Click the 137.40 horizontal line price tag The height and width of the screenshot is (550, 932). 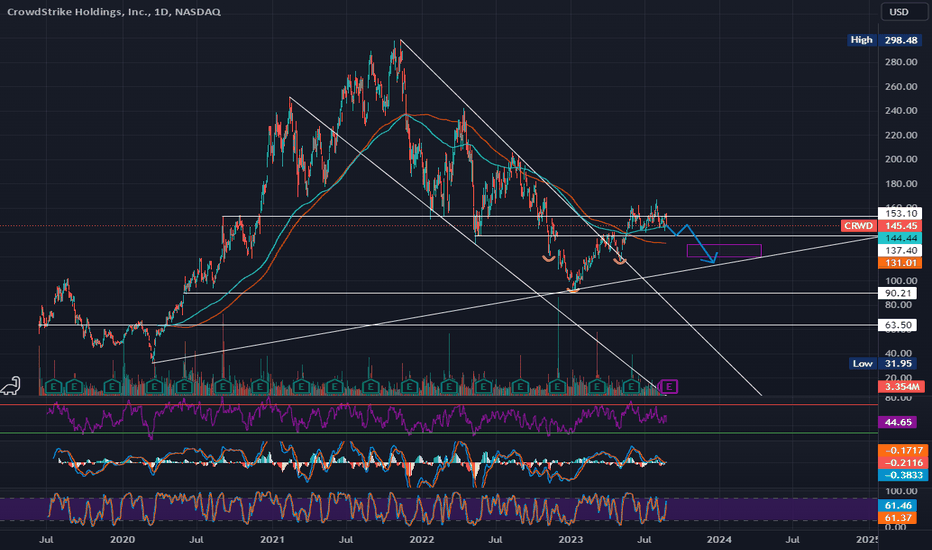pyautogui.click(x=901, y=250)
